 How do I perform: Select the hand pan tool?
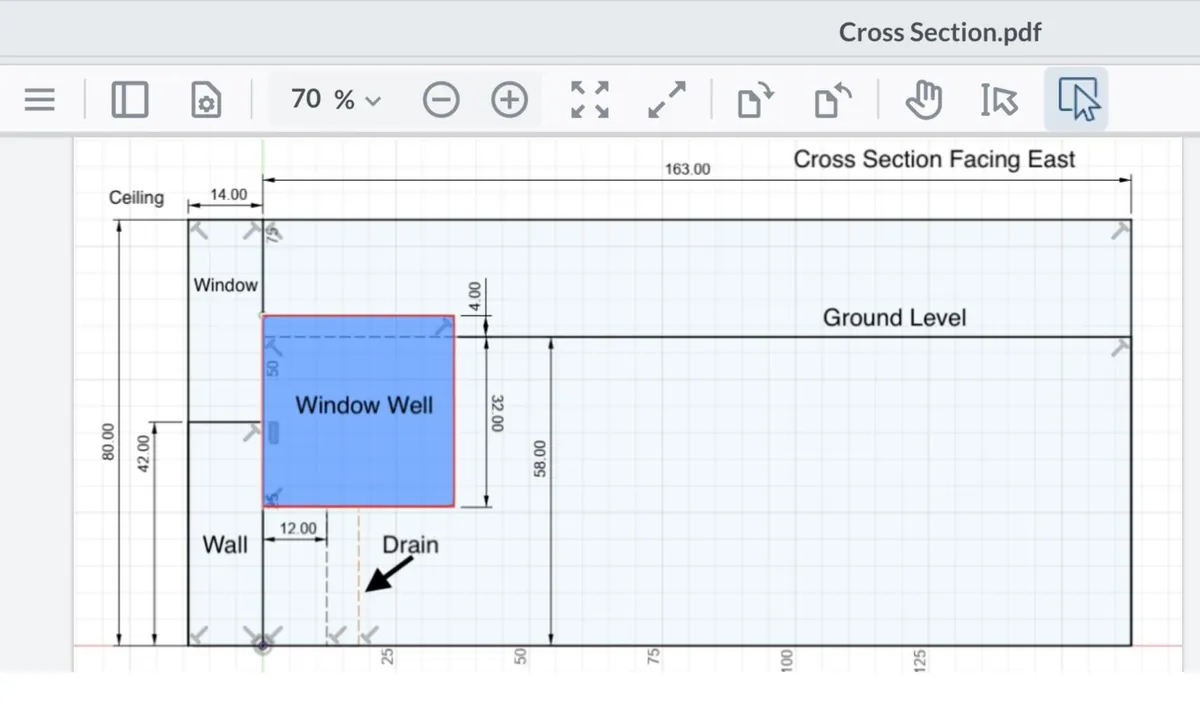click(x=924, y=100)
